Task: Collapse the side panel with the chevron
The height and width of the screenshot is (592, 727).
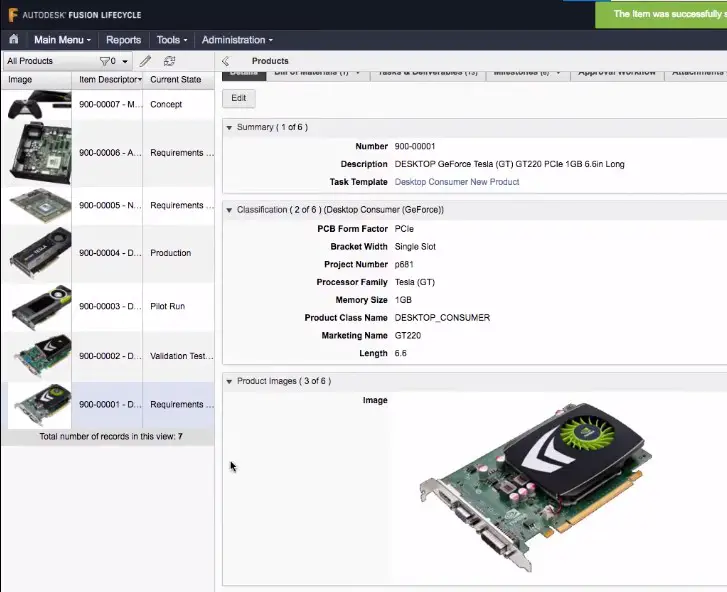Action: point(226,61)
